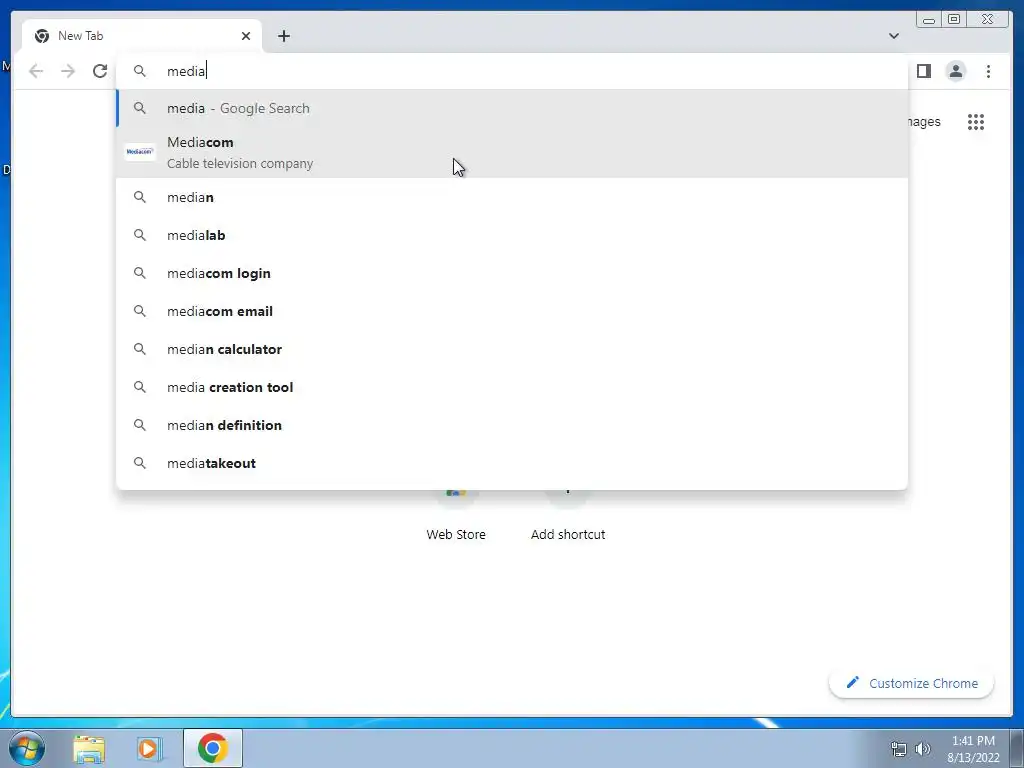Close the New Tab tab

tap(246, 36)
